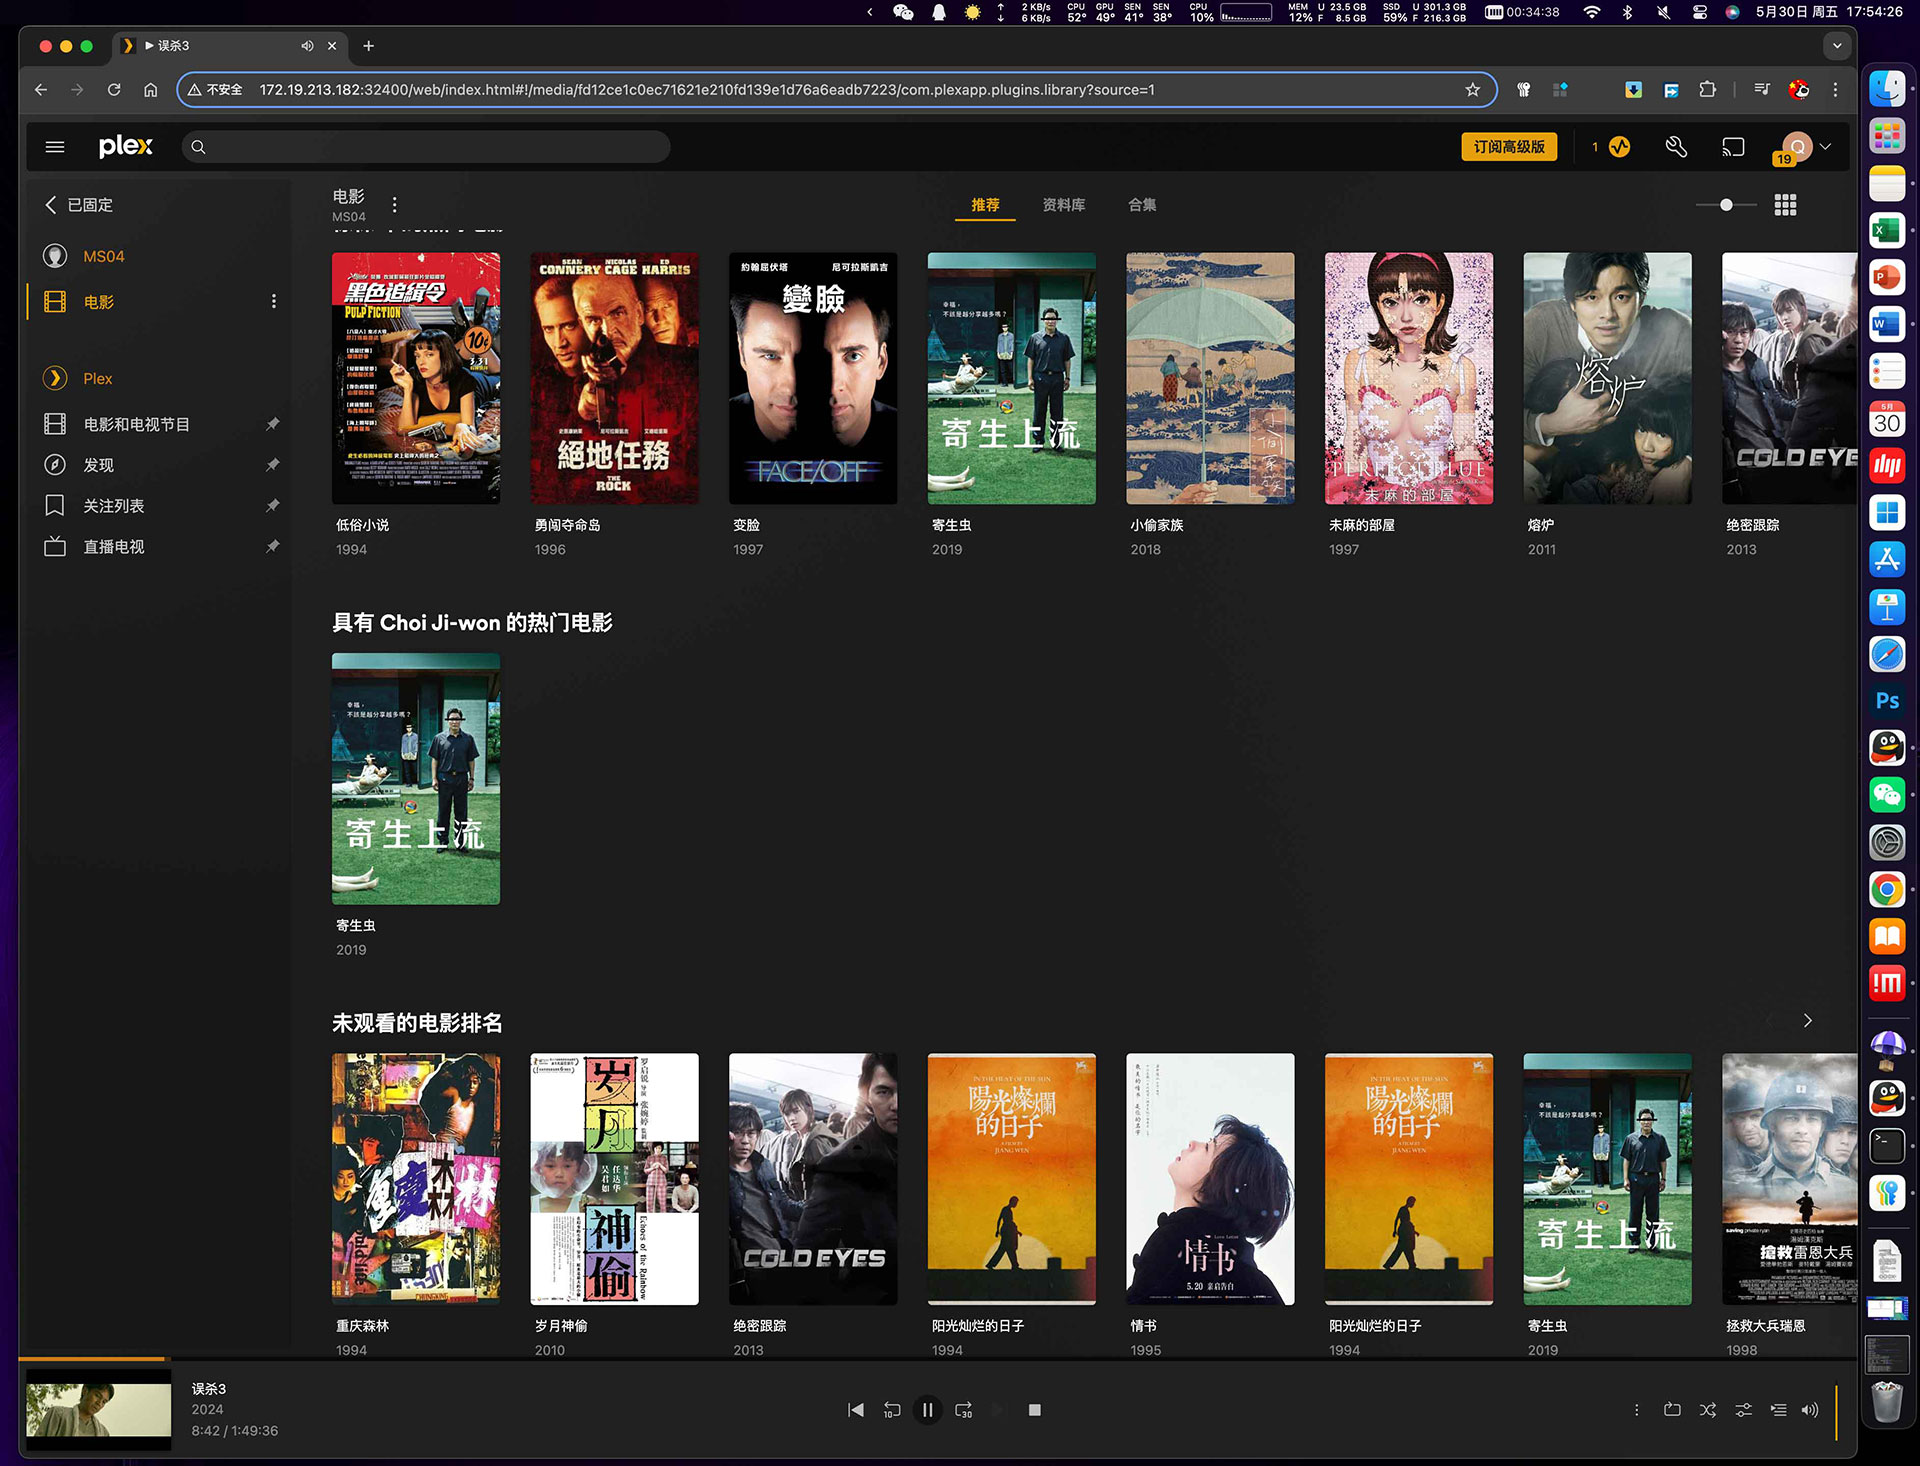Unpin 直播电视 from sidebar

tap(272, 547)
